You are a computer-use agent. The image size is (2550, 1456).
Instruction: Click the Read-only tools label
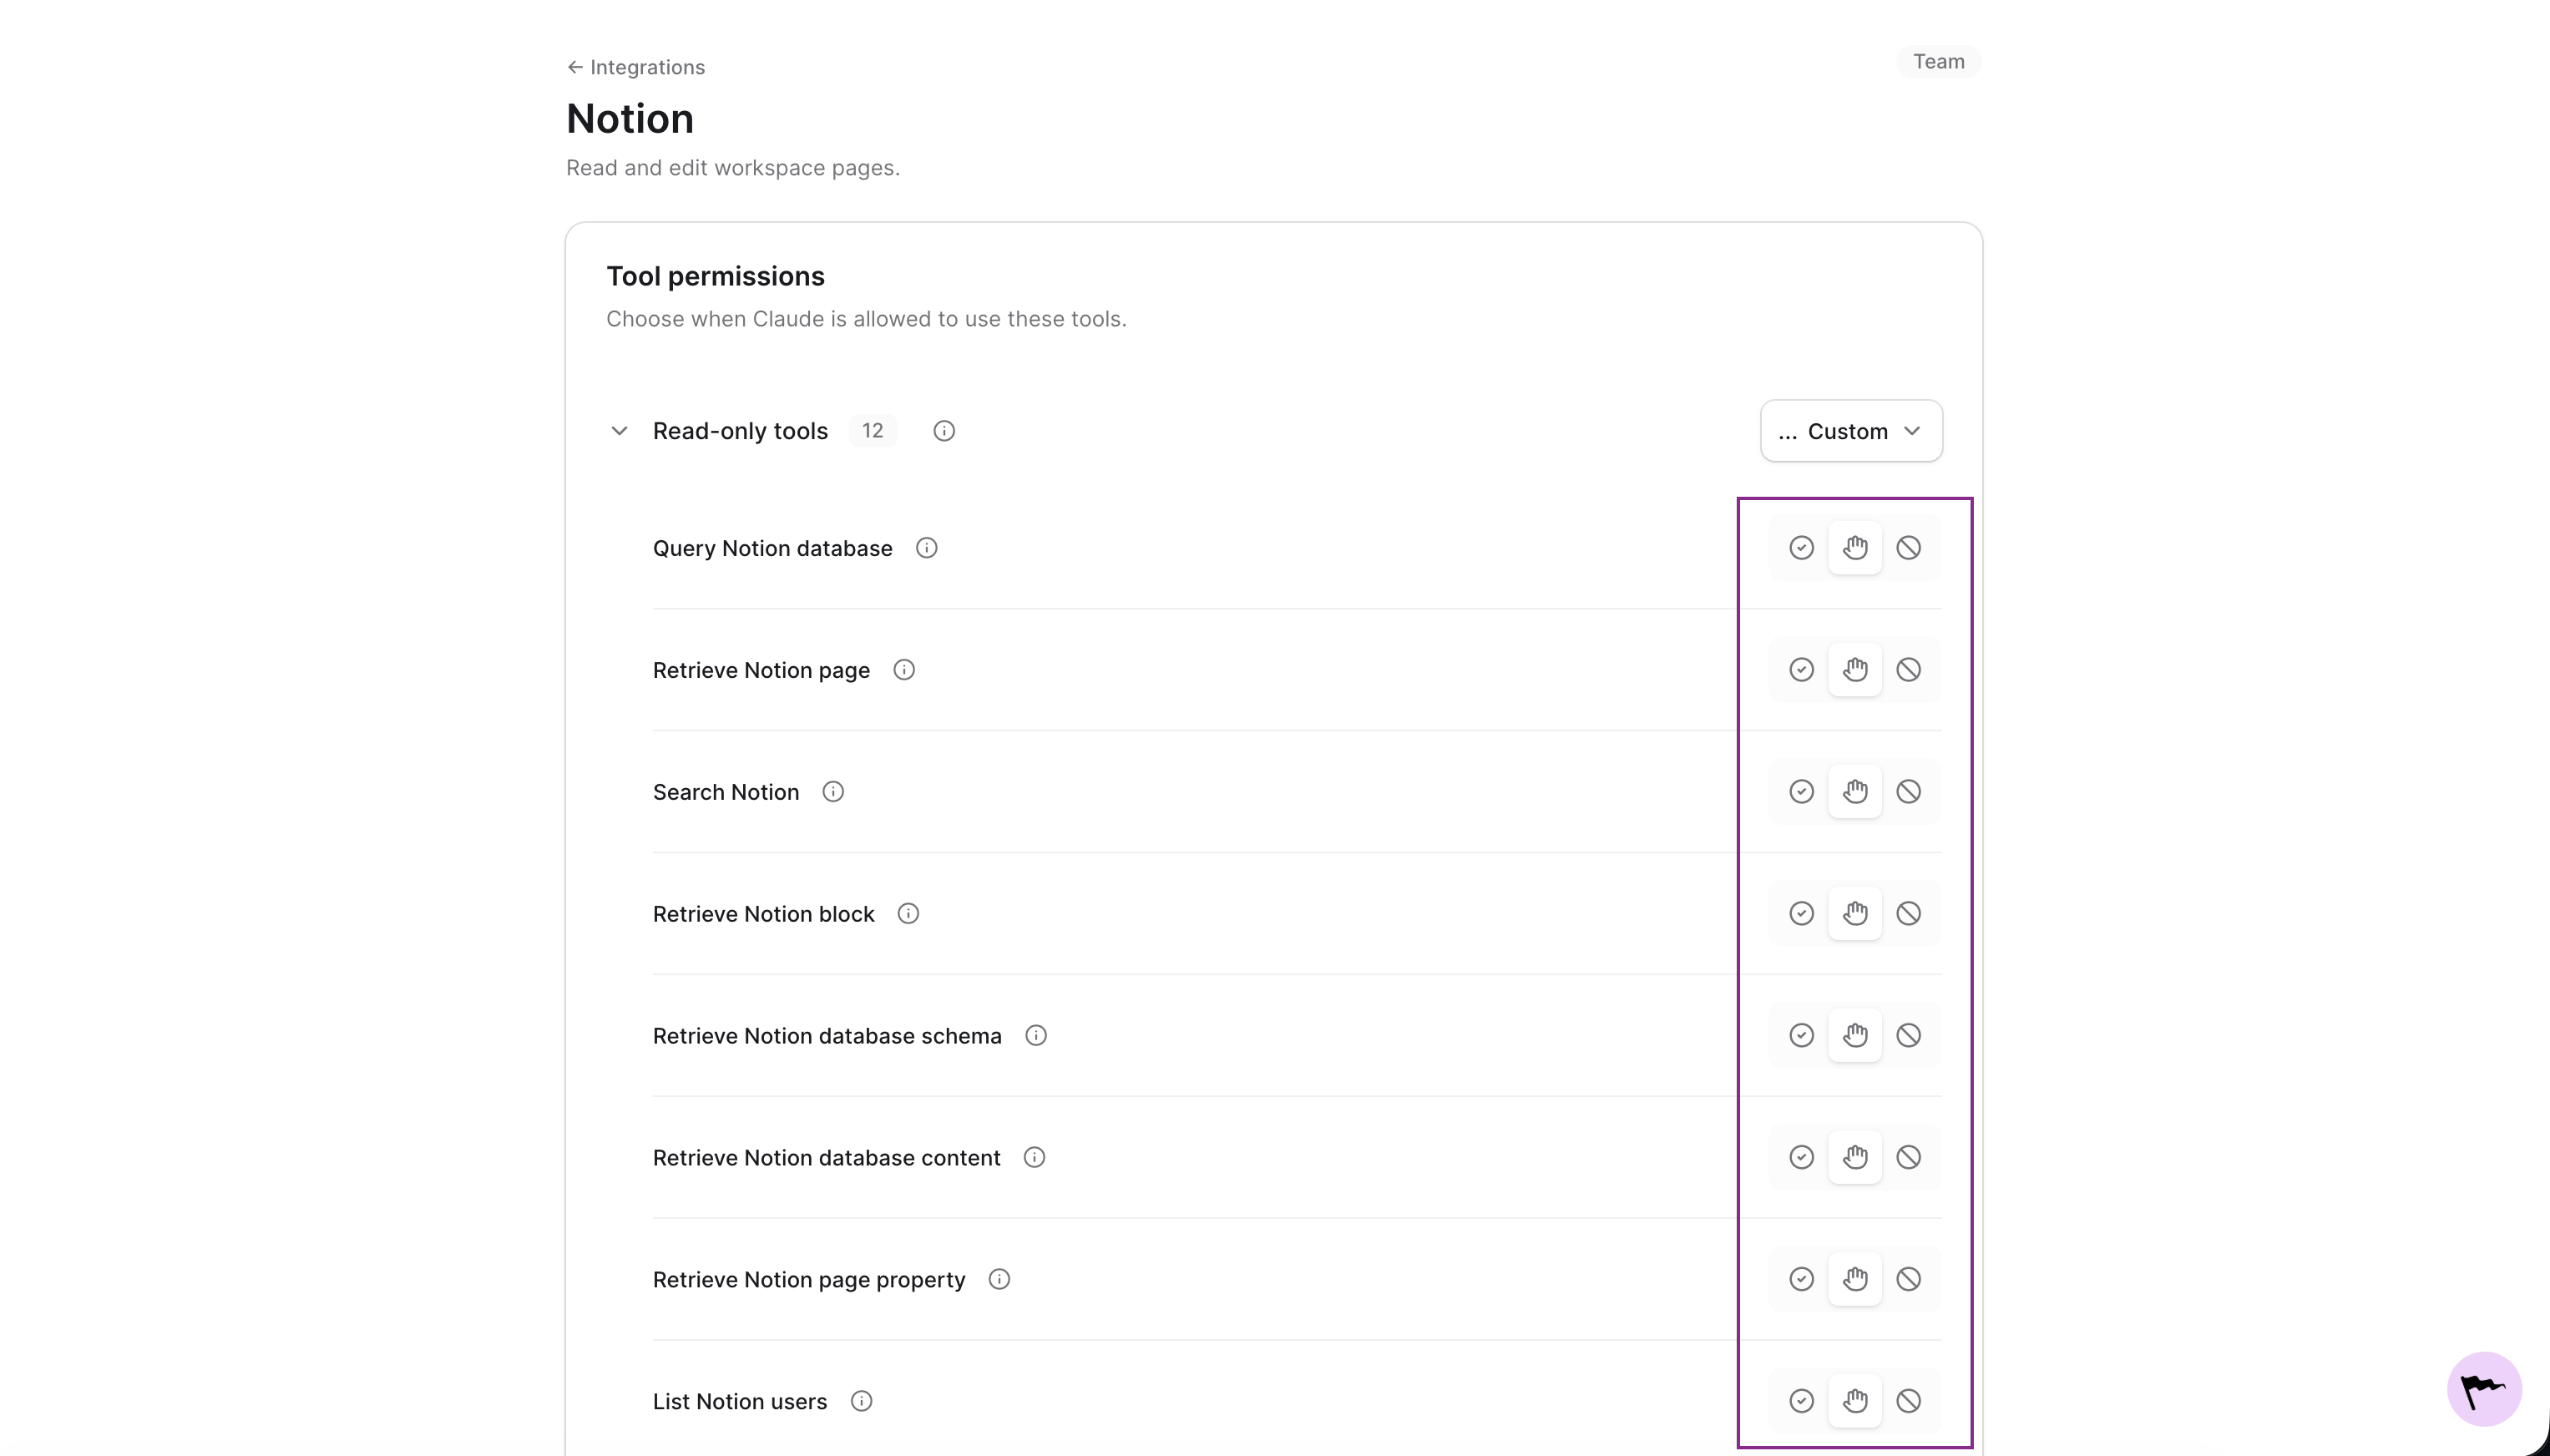tap(741, 431)
